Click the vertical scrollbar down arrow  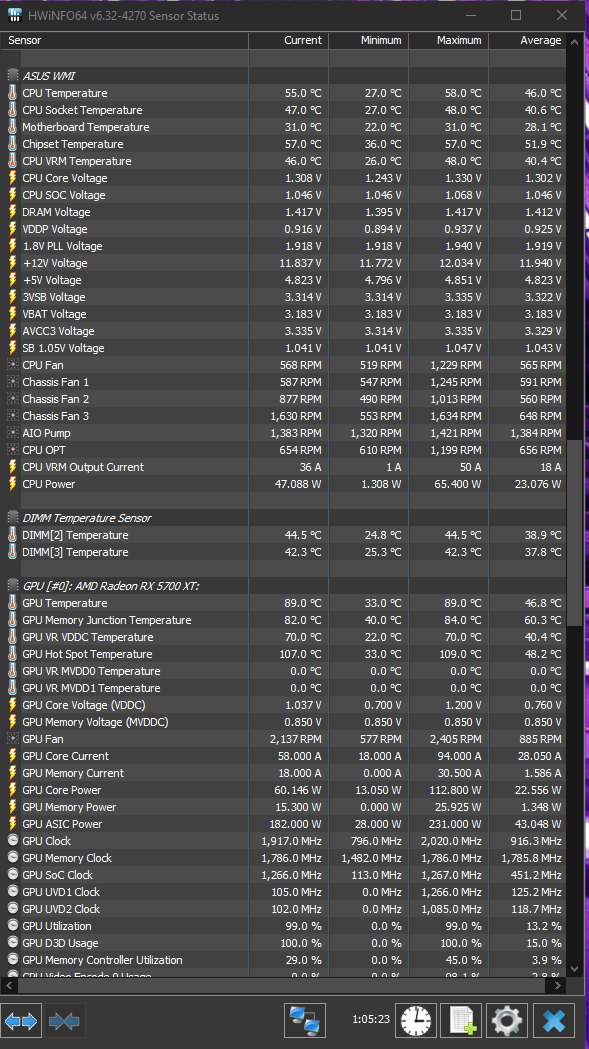coord(574,968)
